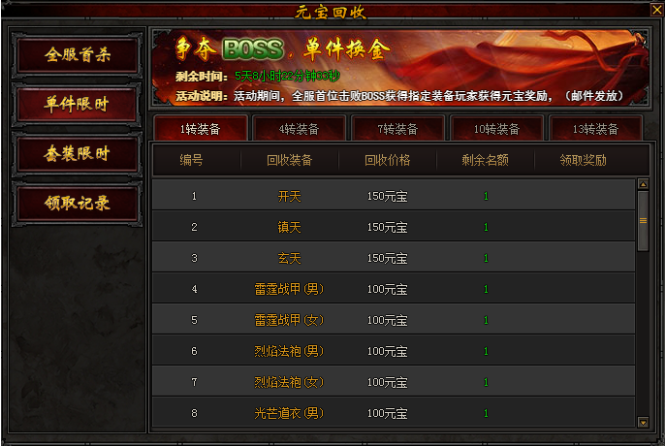The image size is (666, 446).
Task: Switch to the 4转装备 tab
Action: [x=299, y=129]
